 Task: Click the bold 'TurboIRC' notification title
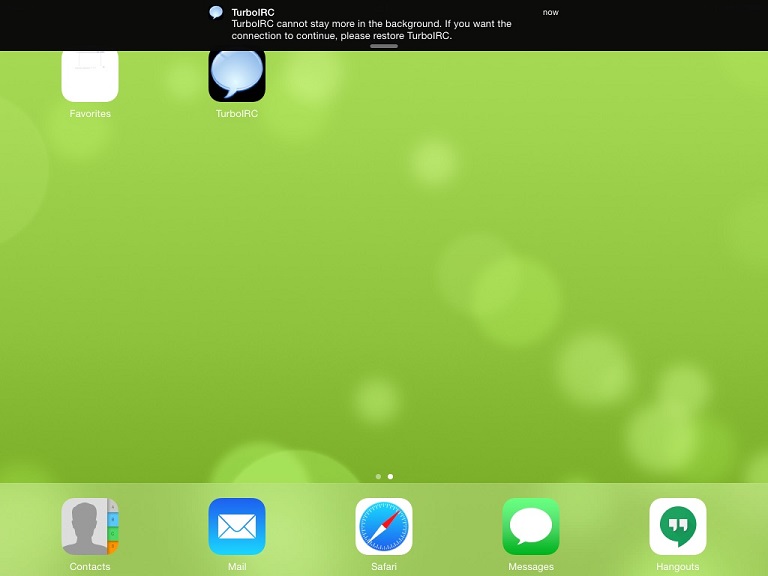[x=253, y=12]
